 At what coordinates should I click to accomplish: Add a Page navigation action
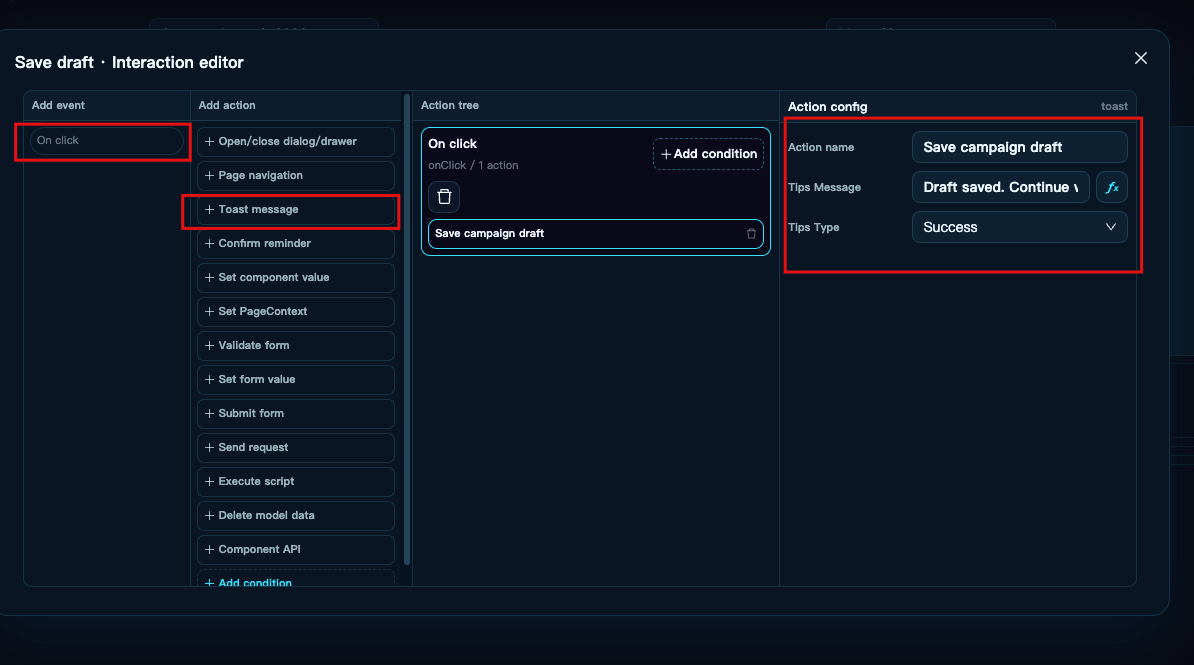[295, 175]
